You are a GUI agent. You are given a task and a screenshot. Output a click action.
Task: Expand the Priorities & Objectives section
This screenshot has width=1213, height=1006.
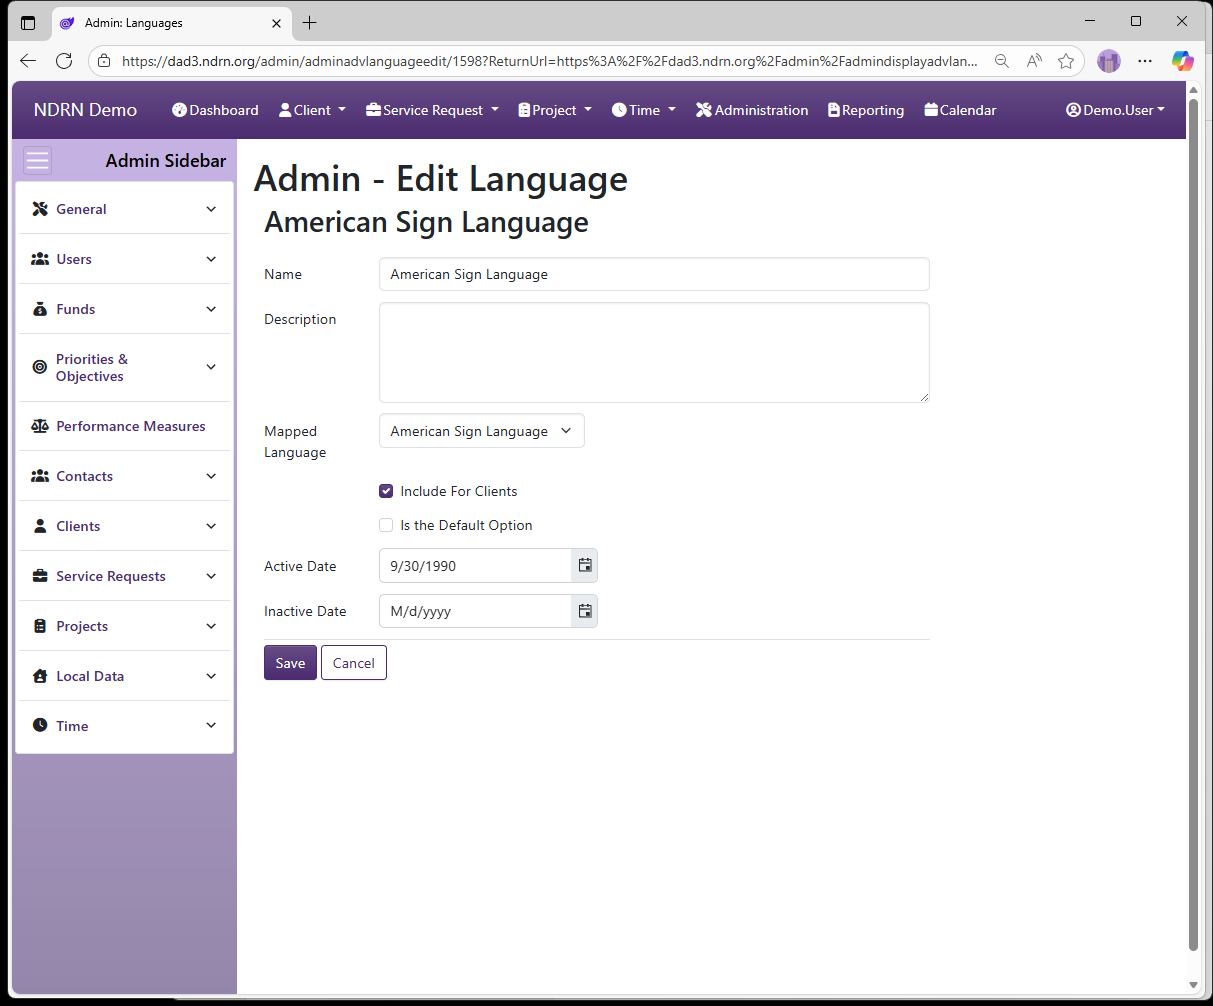click(x=211, y=367)
